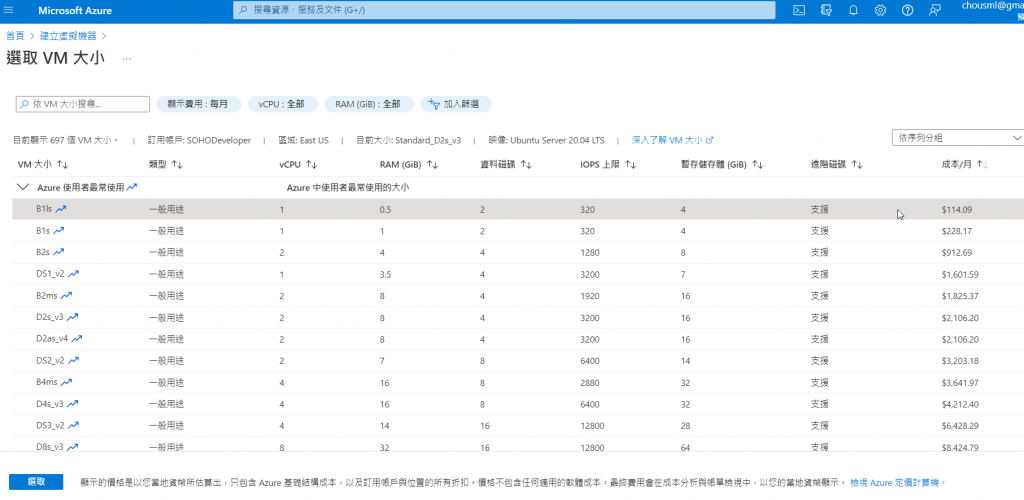Focus the global 搜尋資源 search box
This screenshot has width=1024, height=500.
tap(504, 10)
